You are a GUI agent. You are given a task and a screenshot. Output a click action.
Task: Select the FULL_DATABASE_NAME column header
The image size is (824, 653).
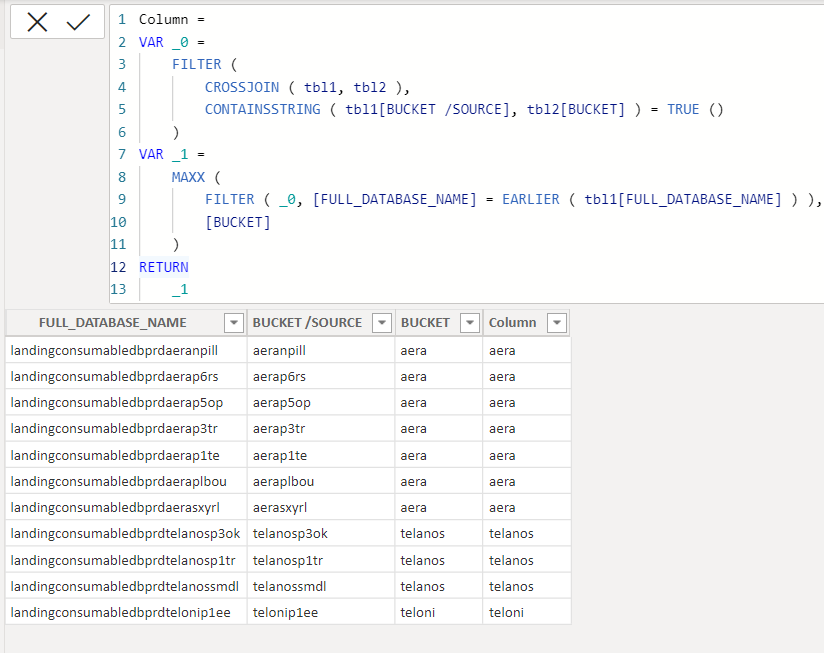click(112, 322)
